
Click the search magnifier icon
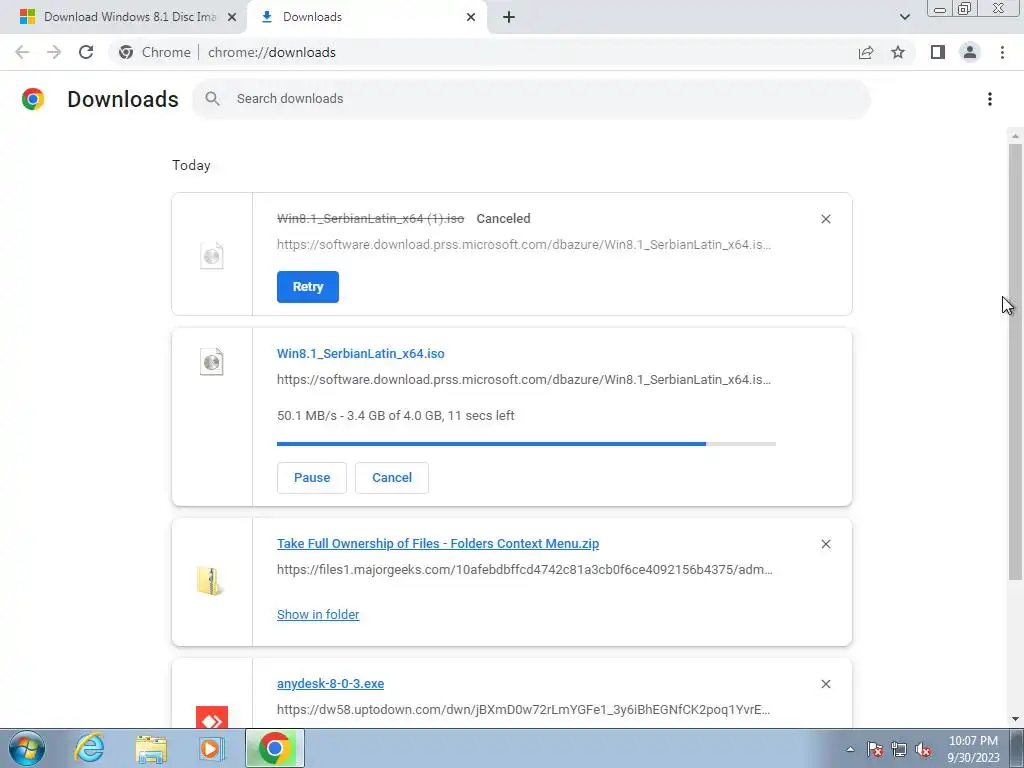click(212, 99)
